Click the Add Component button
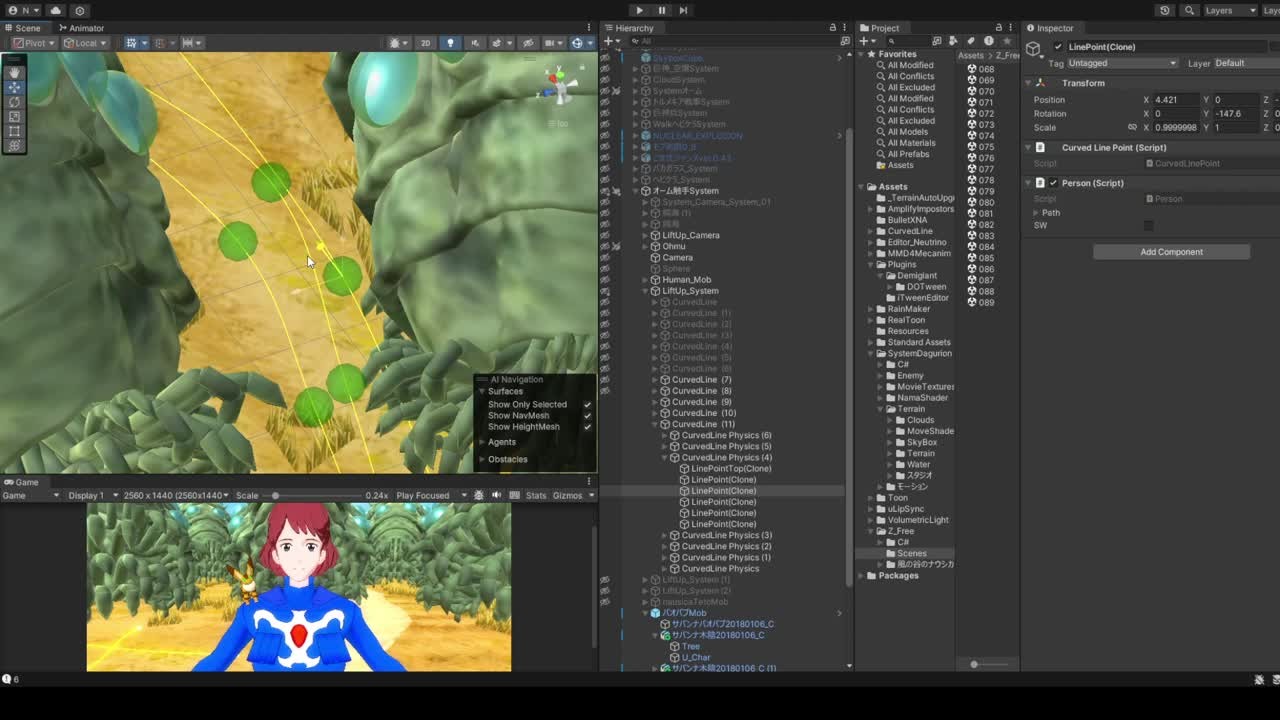This screenshot has height=720, width=1280. (x=1171, y=252)
